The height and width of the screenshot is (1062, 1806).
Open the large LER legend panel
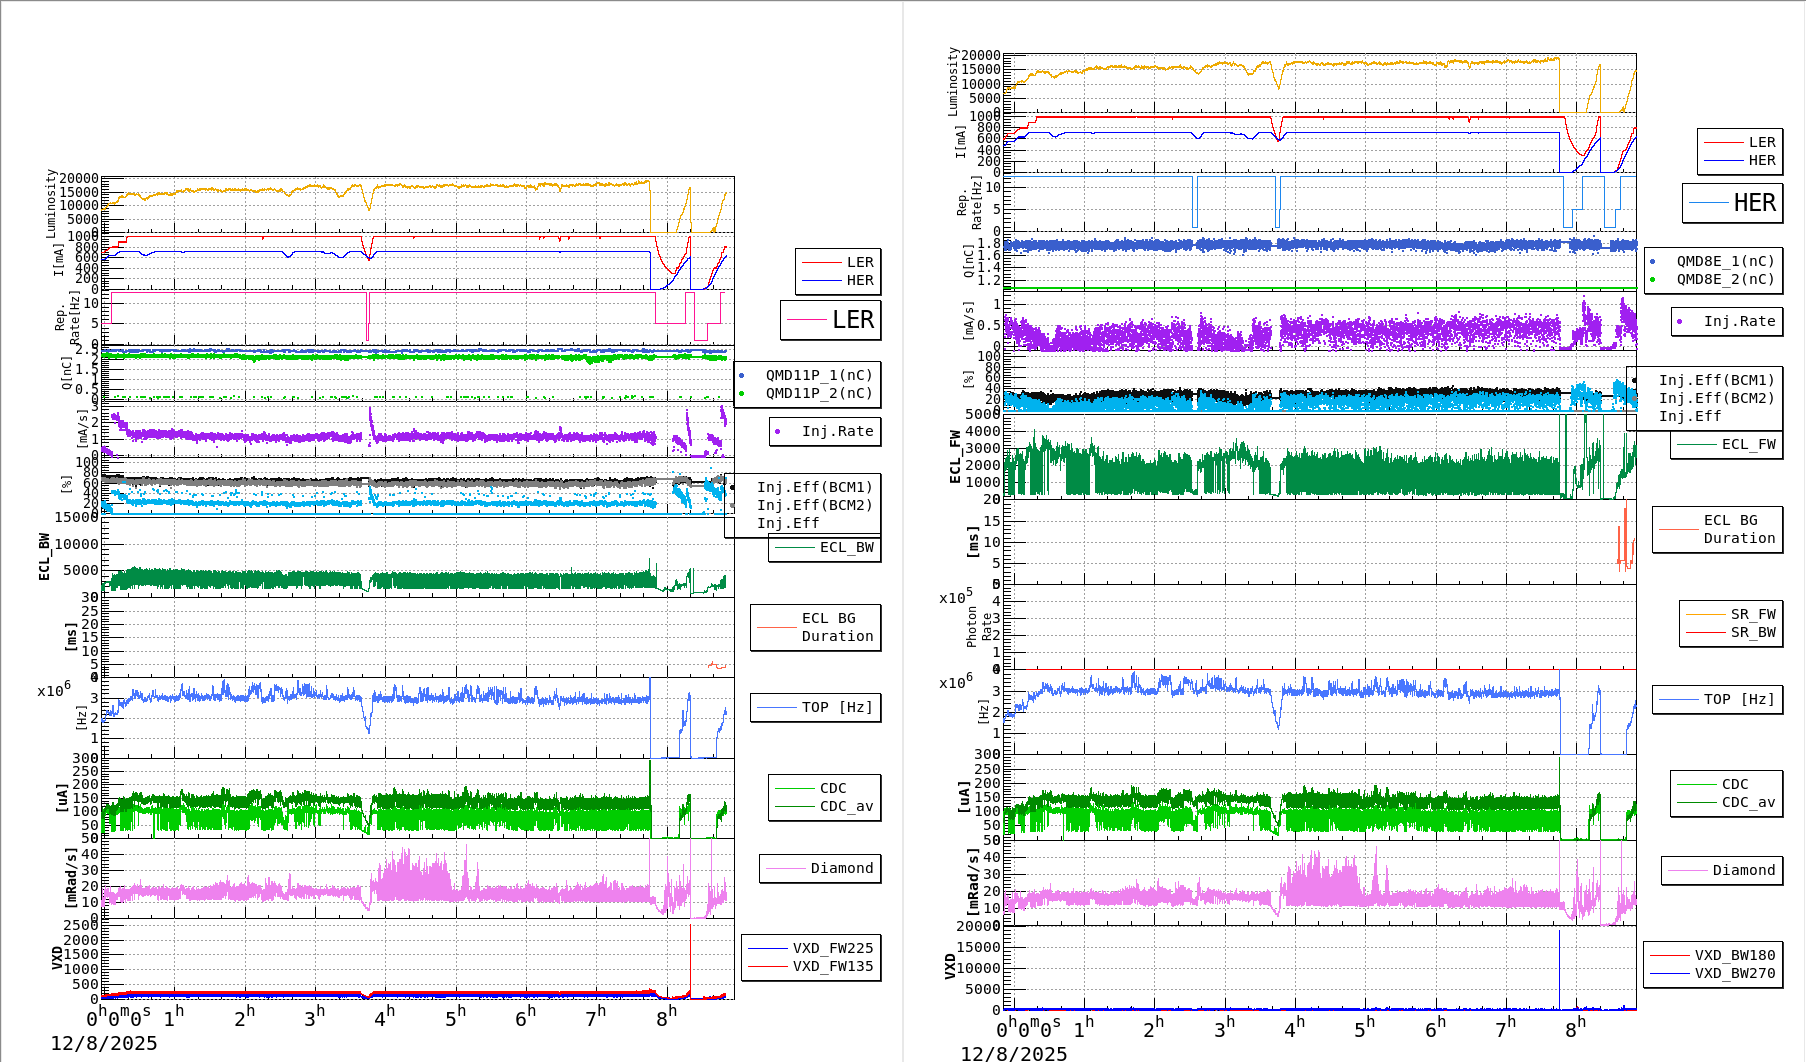831,320
